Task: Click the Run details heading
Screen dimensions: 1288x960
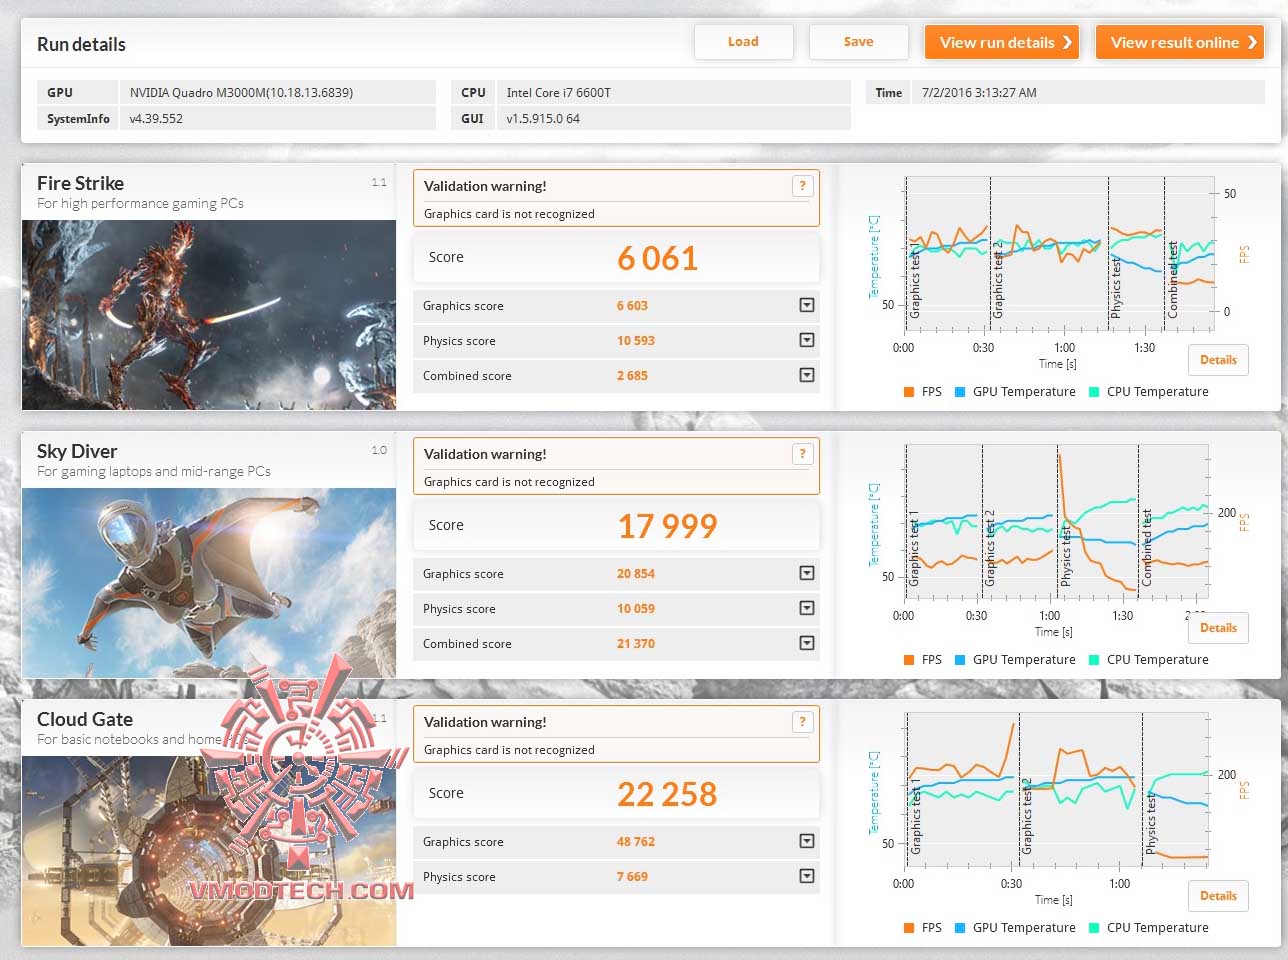Action: click(x=81, y=44)
